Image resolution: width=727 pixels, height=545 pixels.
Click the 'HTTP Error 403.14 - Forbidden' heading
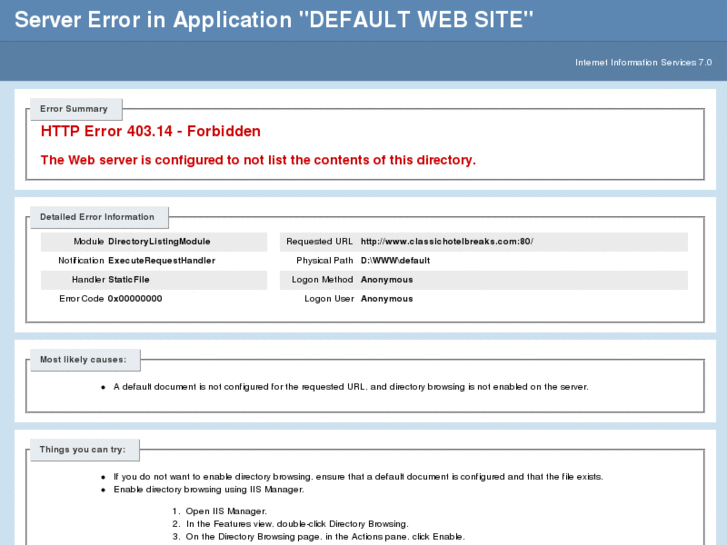[x=151, y=131]
